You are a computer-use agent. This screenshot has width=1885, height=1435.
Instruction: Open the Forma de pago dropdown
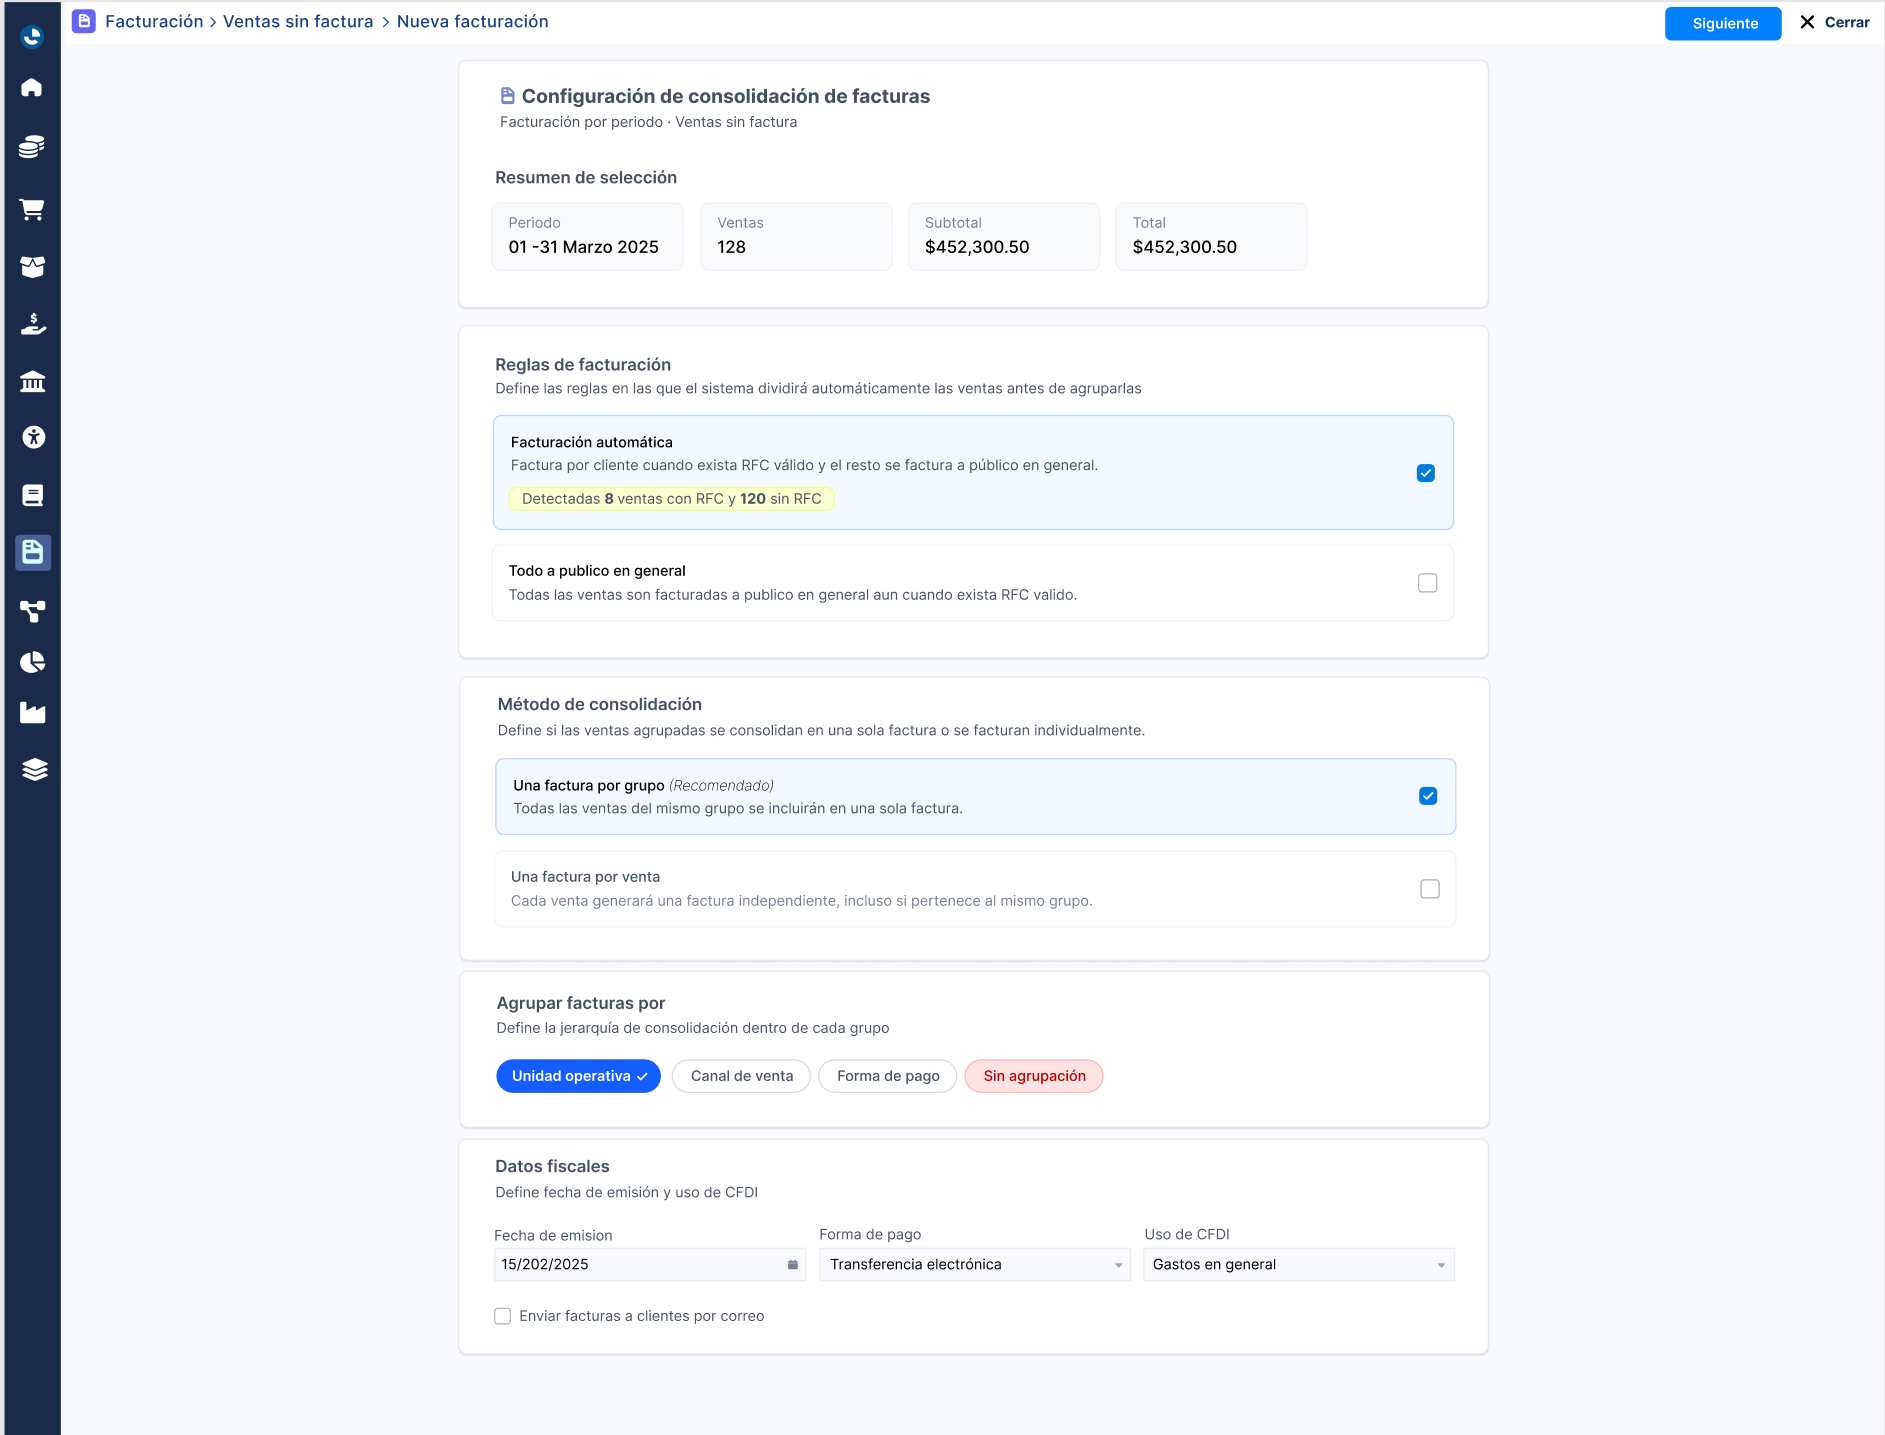[x=975, y=1265]
